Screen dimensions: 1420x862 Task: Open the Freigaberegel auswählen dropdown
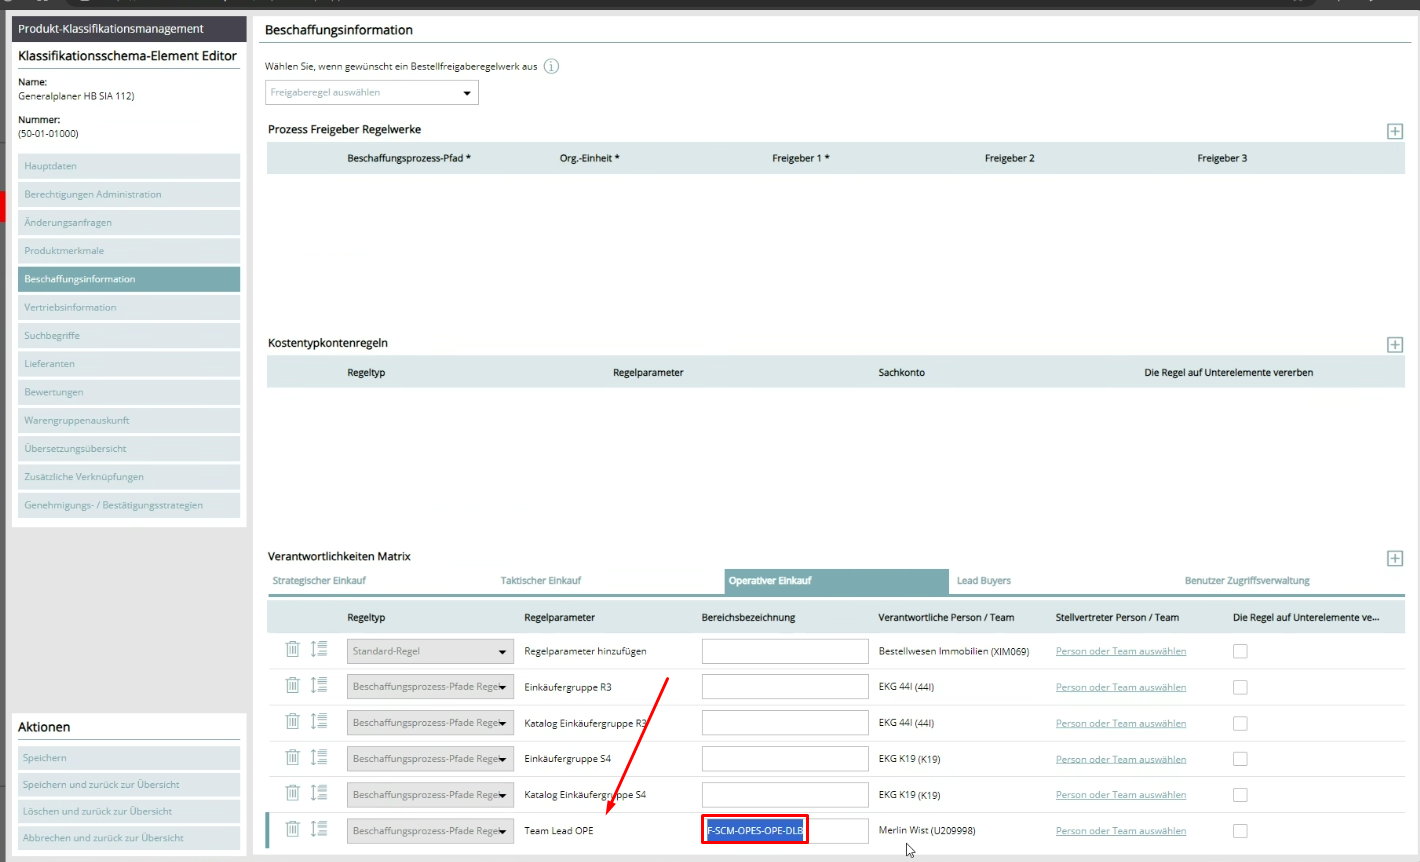pos(371,93)
